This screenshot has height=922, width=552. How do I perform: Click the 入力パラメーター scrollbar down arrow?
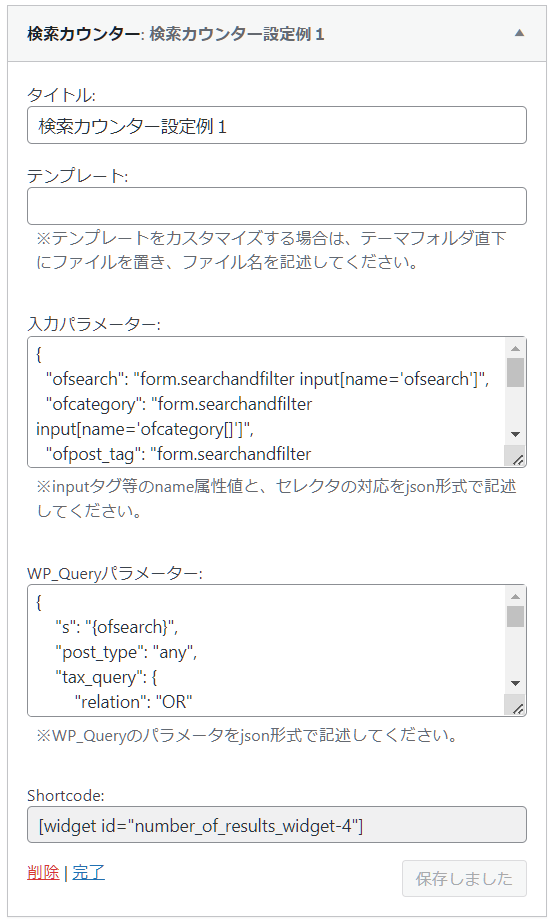(516, 435)
